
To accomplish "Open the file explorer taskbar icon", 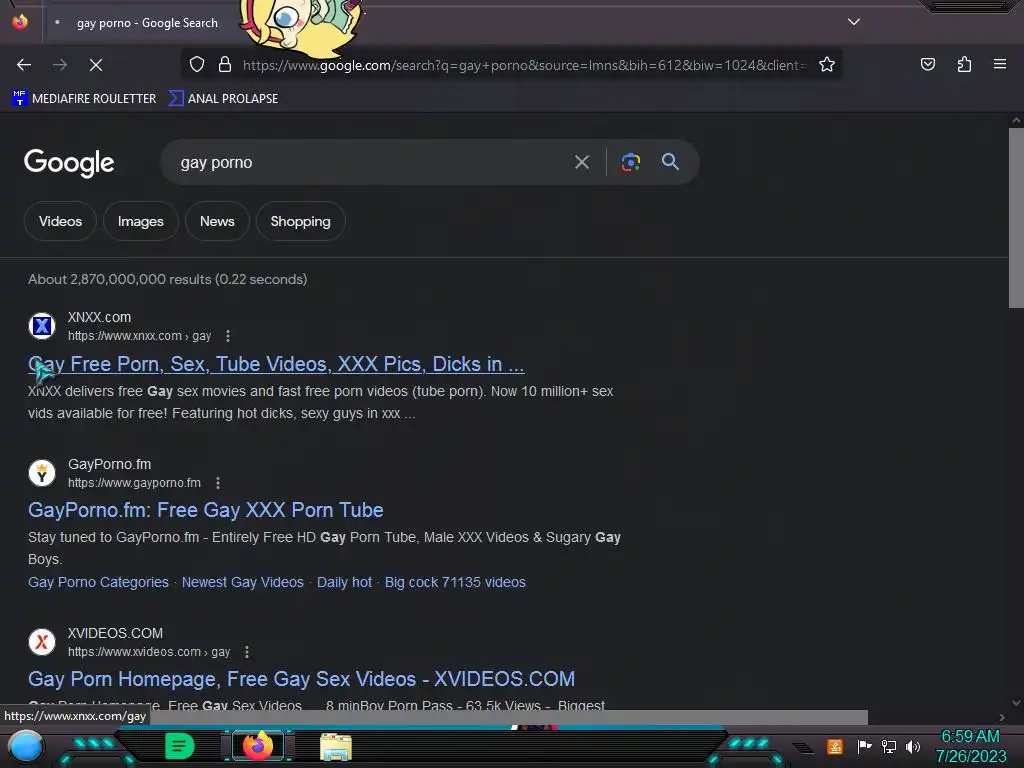I will click(x=336, y=746).
